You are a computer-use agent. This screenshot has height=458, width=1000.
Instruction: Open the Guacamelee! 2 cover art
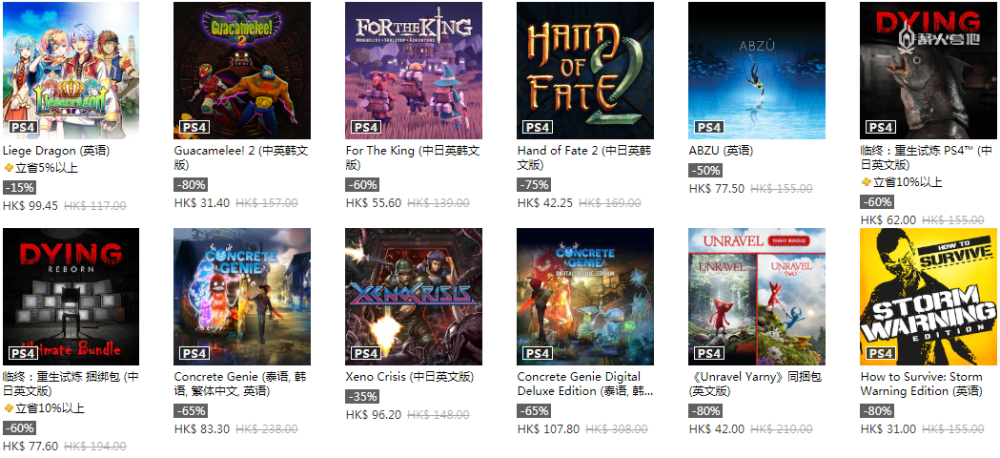[x=242, y=70]
